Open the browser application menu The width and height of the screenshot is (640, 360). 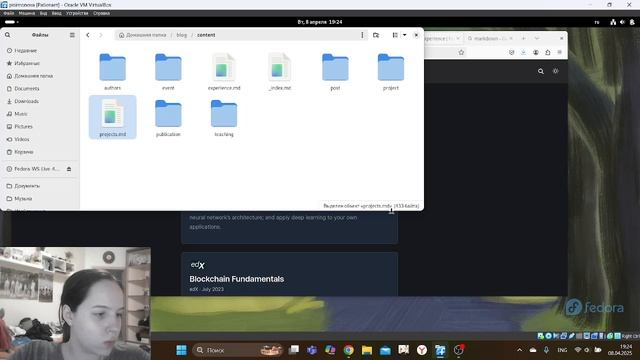[x=560, y=52]
